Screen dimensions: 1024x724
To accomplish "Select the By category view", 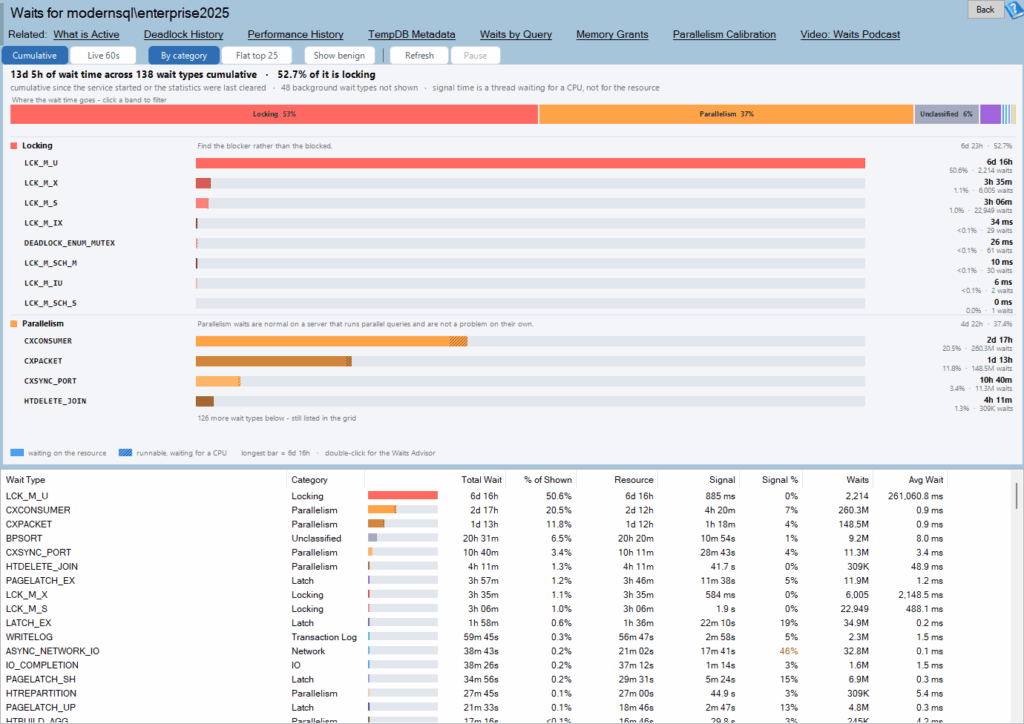I will tap(184, 55).
